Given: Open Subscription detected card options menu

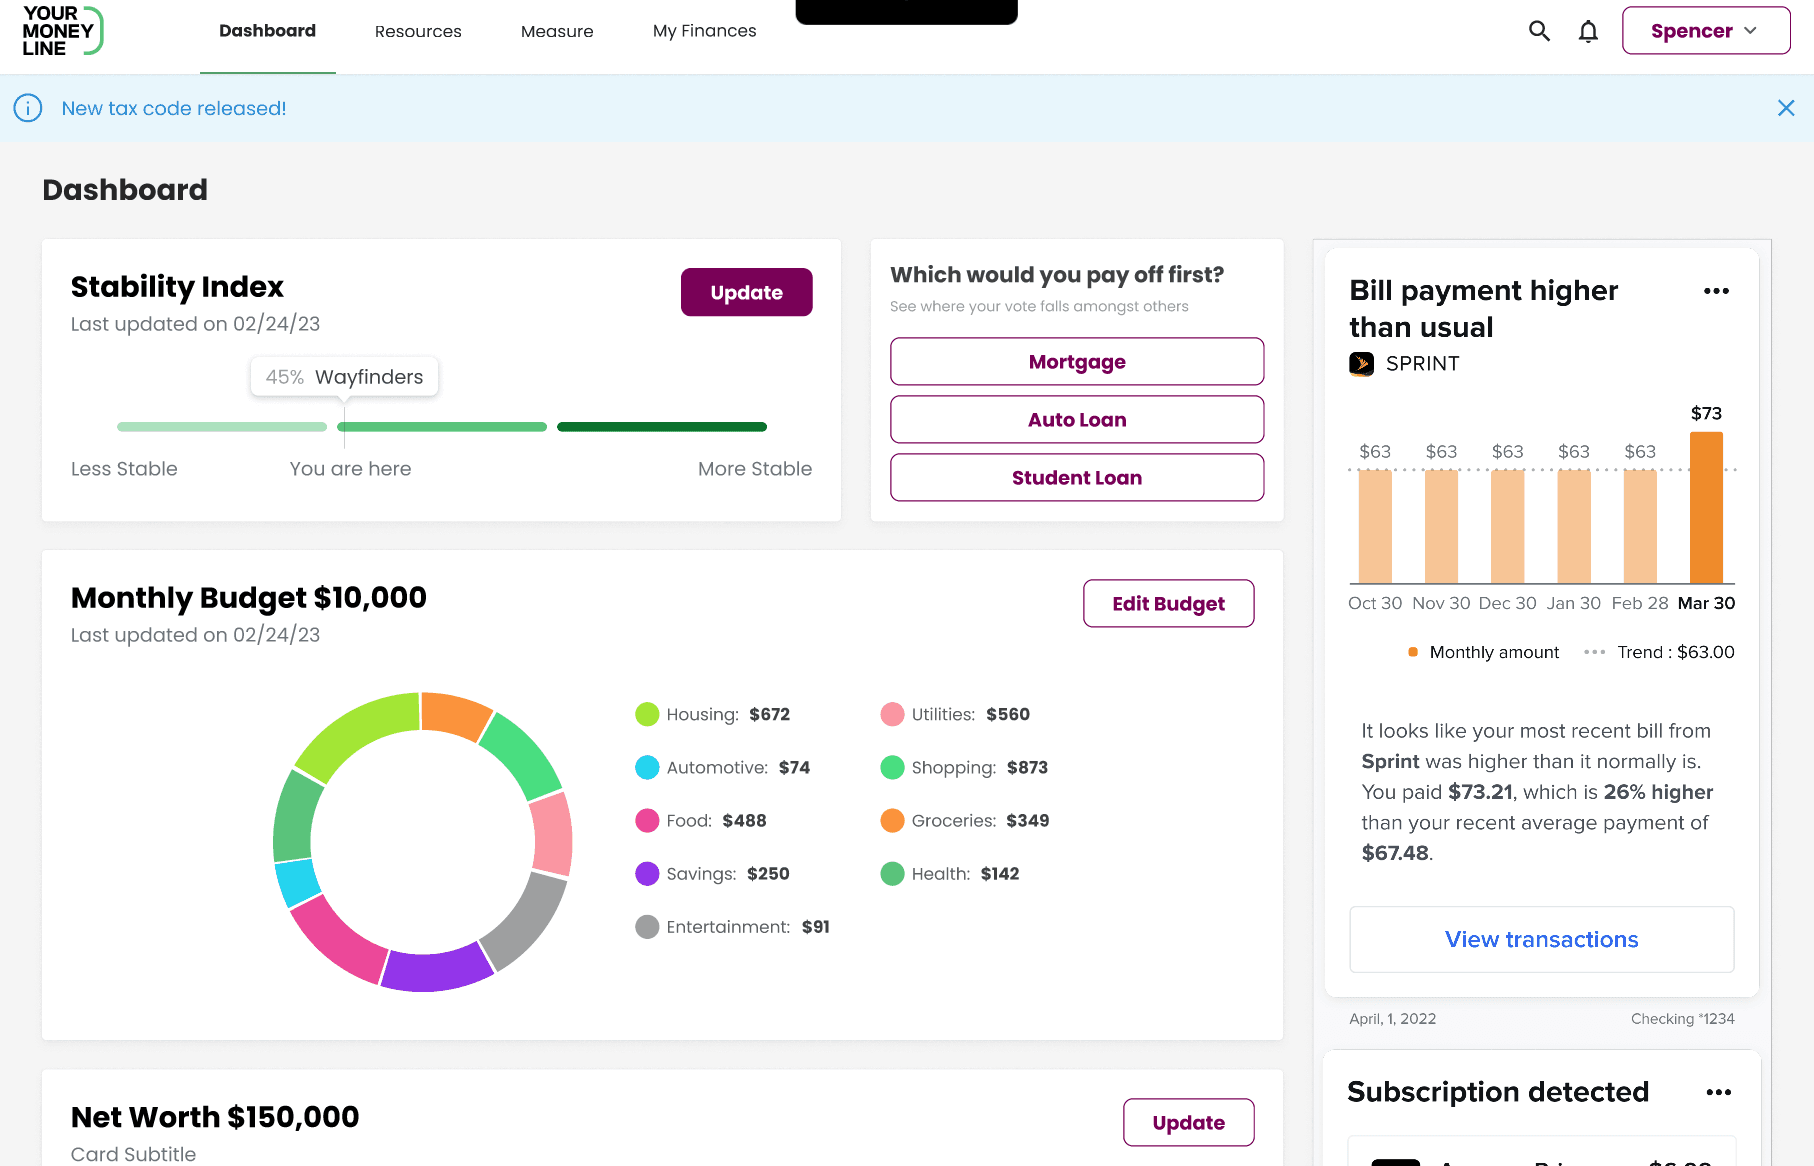Looking at the screenshot, I should 1718,1092.
